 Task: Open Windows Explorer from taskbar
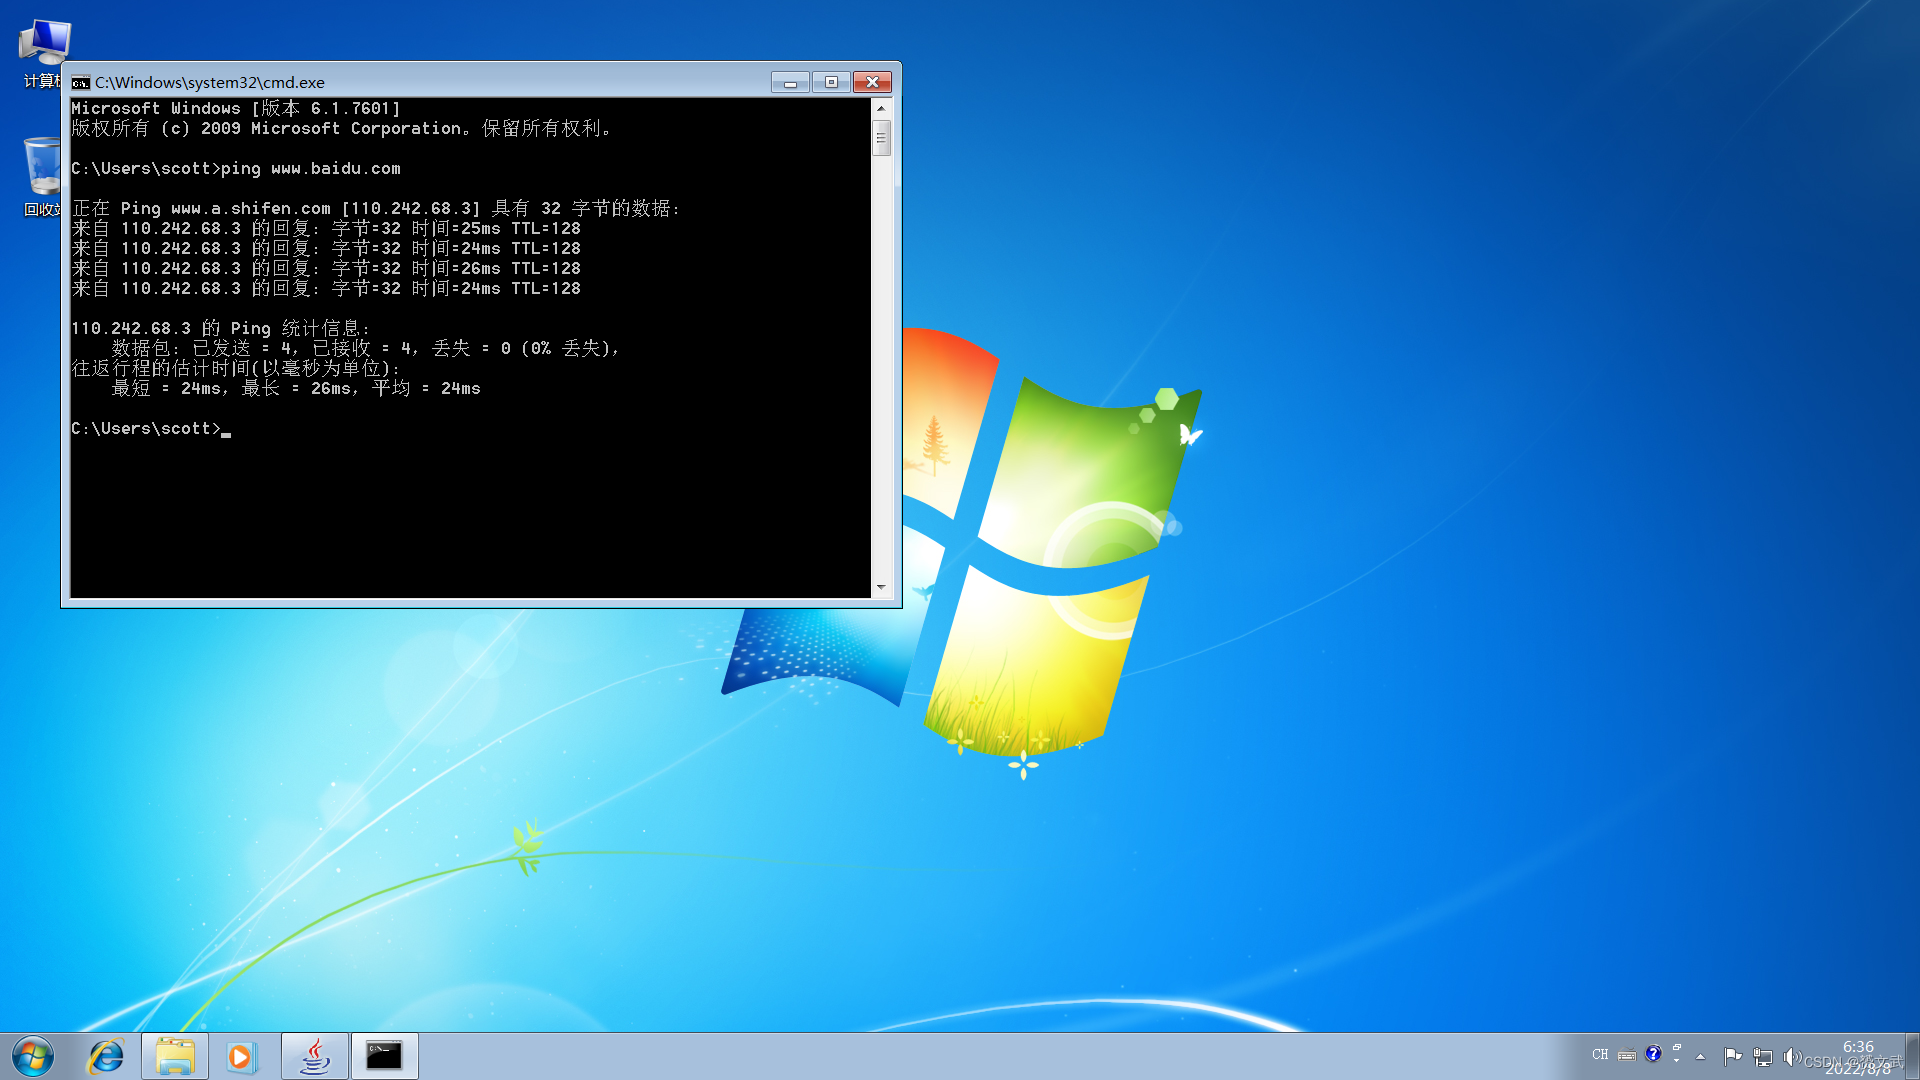tap(173, 1055)
